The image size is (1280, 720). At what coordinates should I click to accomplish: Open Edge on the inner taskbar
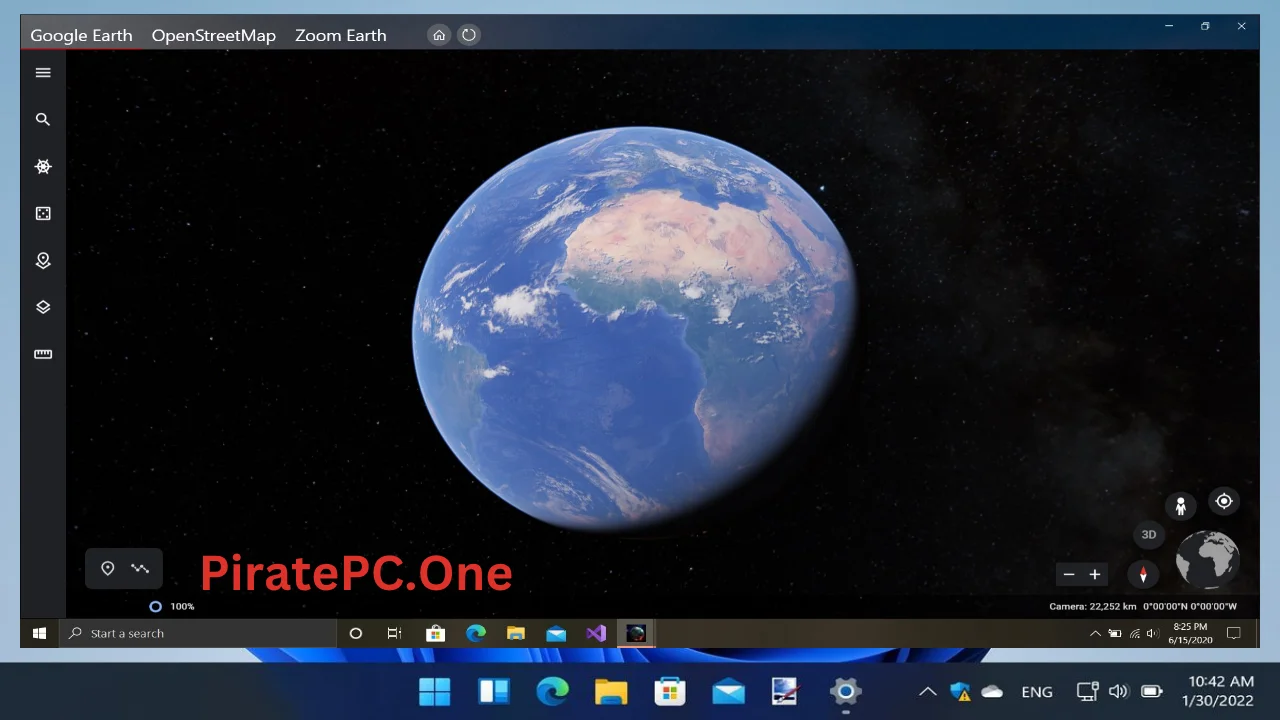476,633
